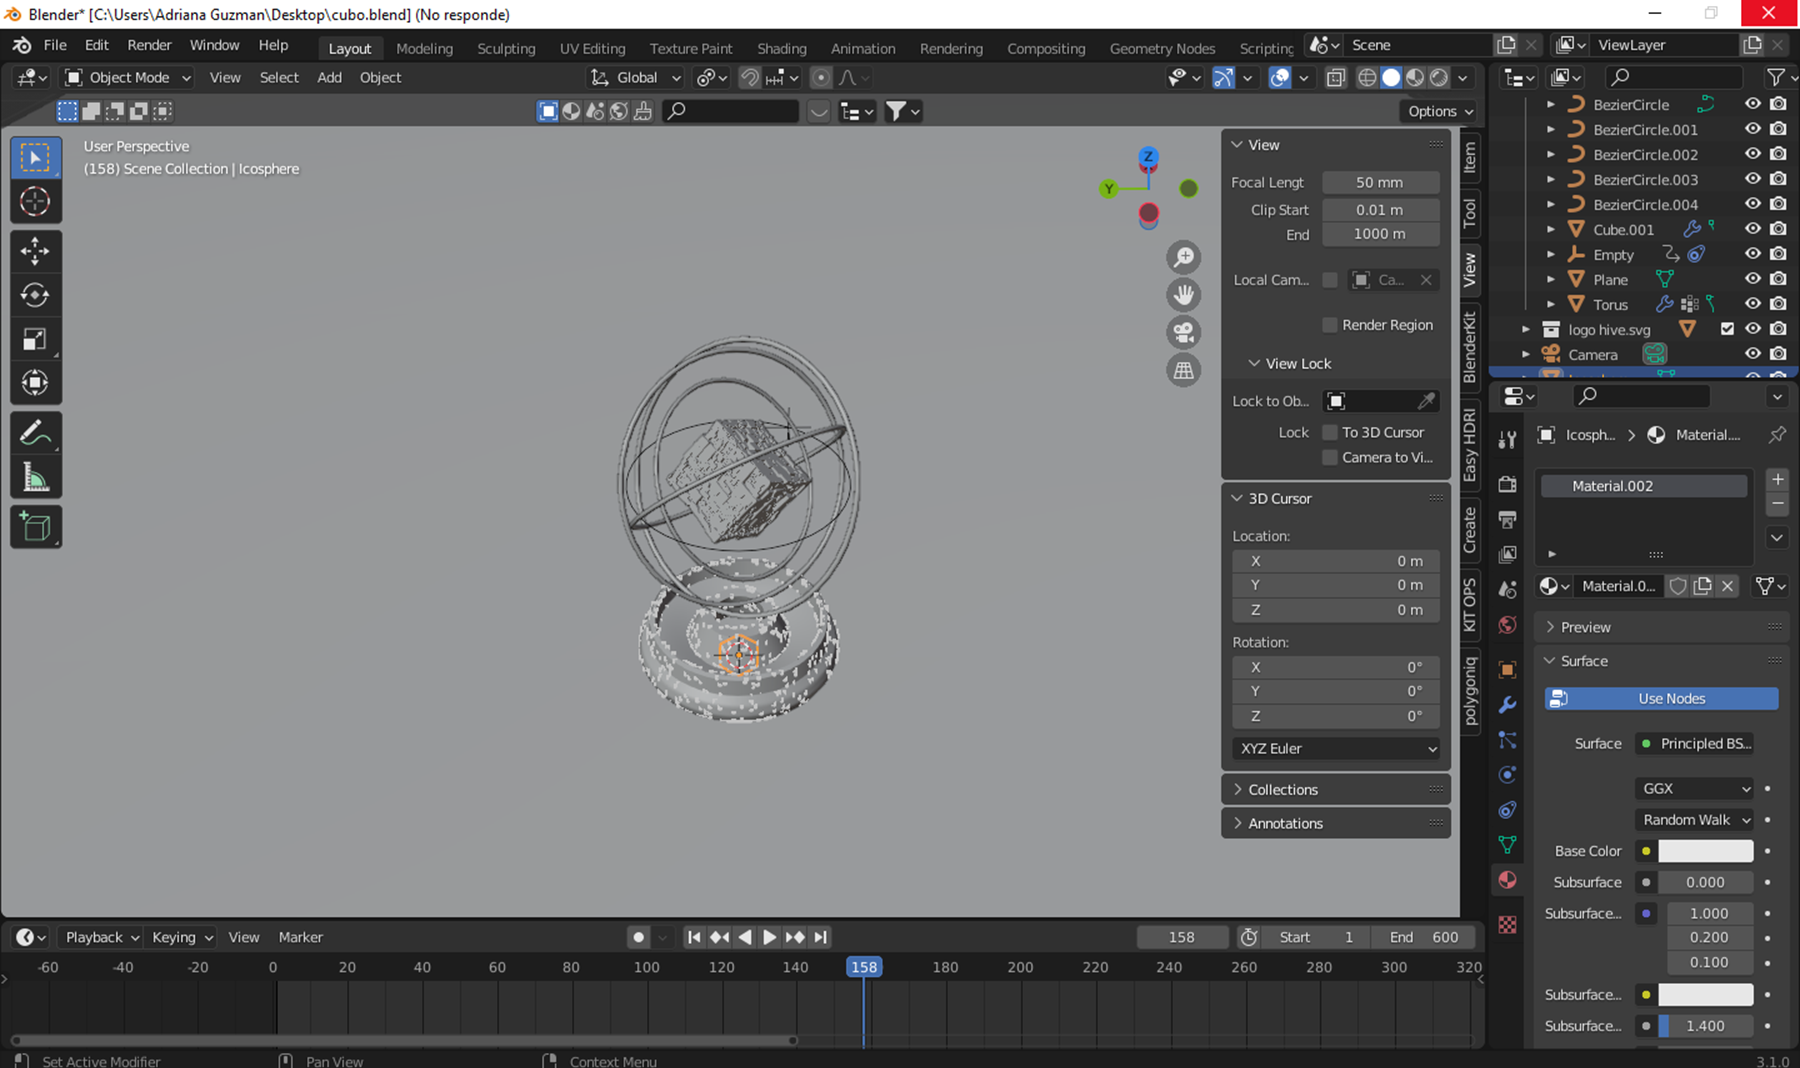
Task: Open the BlenderKit sidebar tab
Action: tap(1470, 347)
